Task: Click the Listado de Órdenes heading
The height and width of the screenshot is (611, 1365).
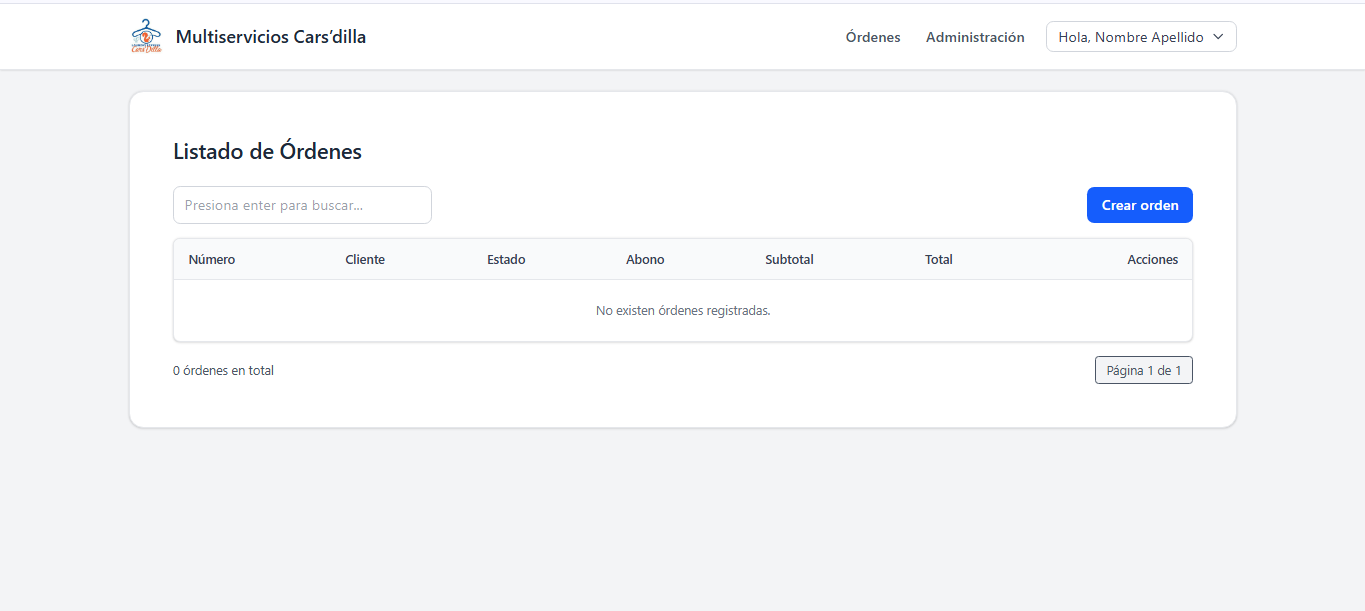Action: (267, 151)
